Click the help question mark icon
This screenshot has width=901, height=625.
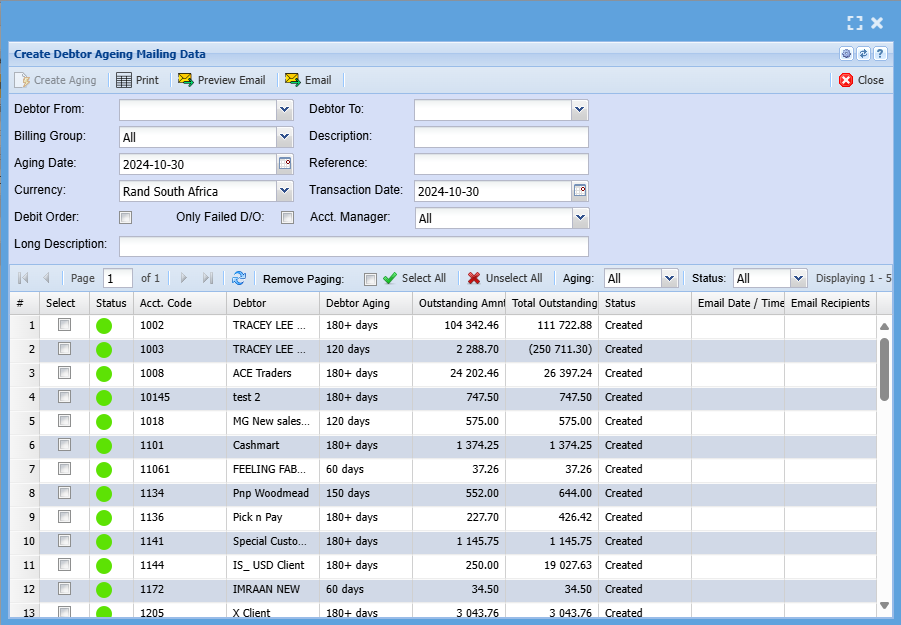coord(880,54)
